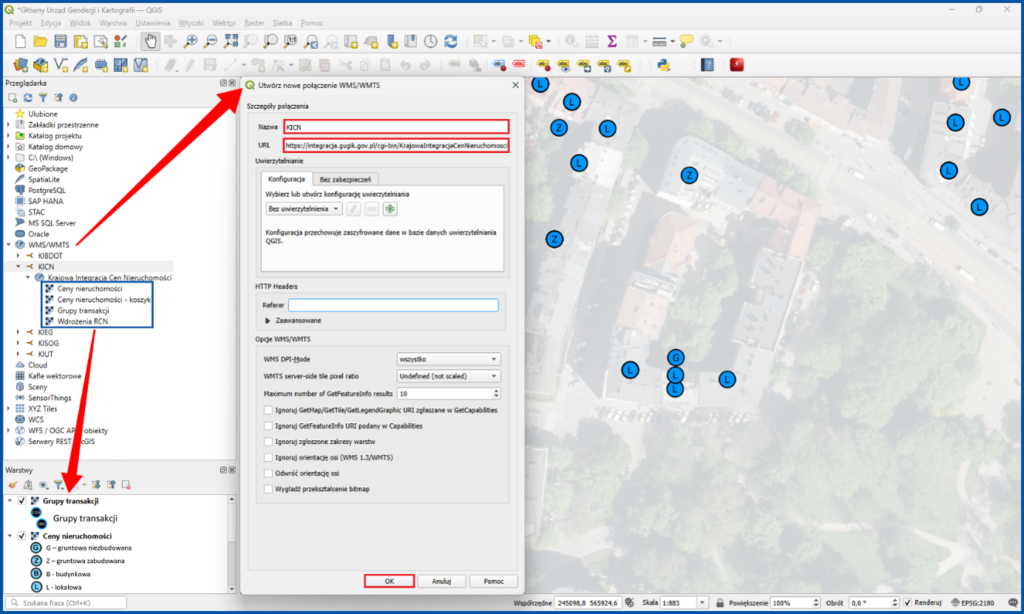This screenshot has width=1024, height=614.
Task: Open the Bez uwierzytelnienia dropdown
Action: click(x=304, y=209)
